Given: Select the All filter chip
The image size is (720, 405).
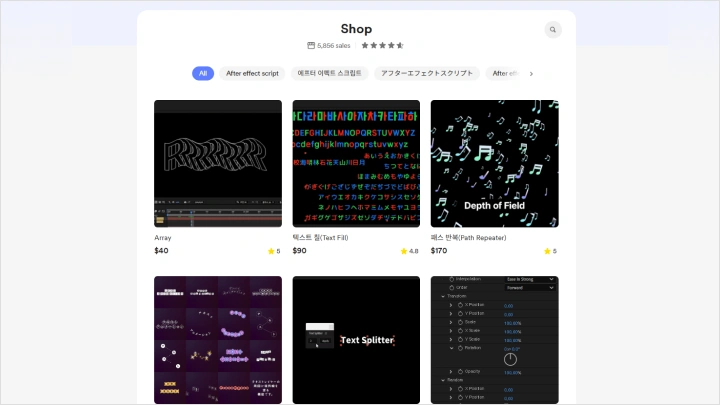Looking at the screenshot, I should pos(203,73).
